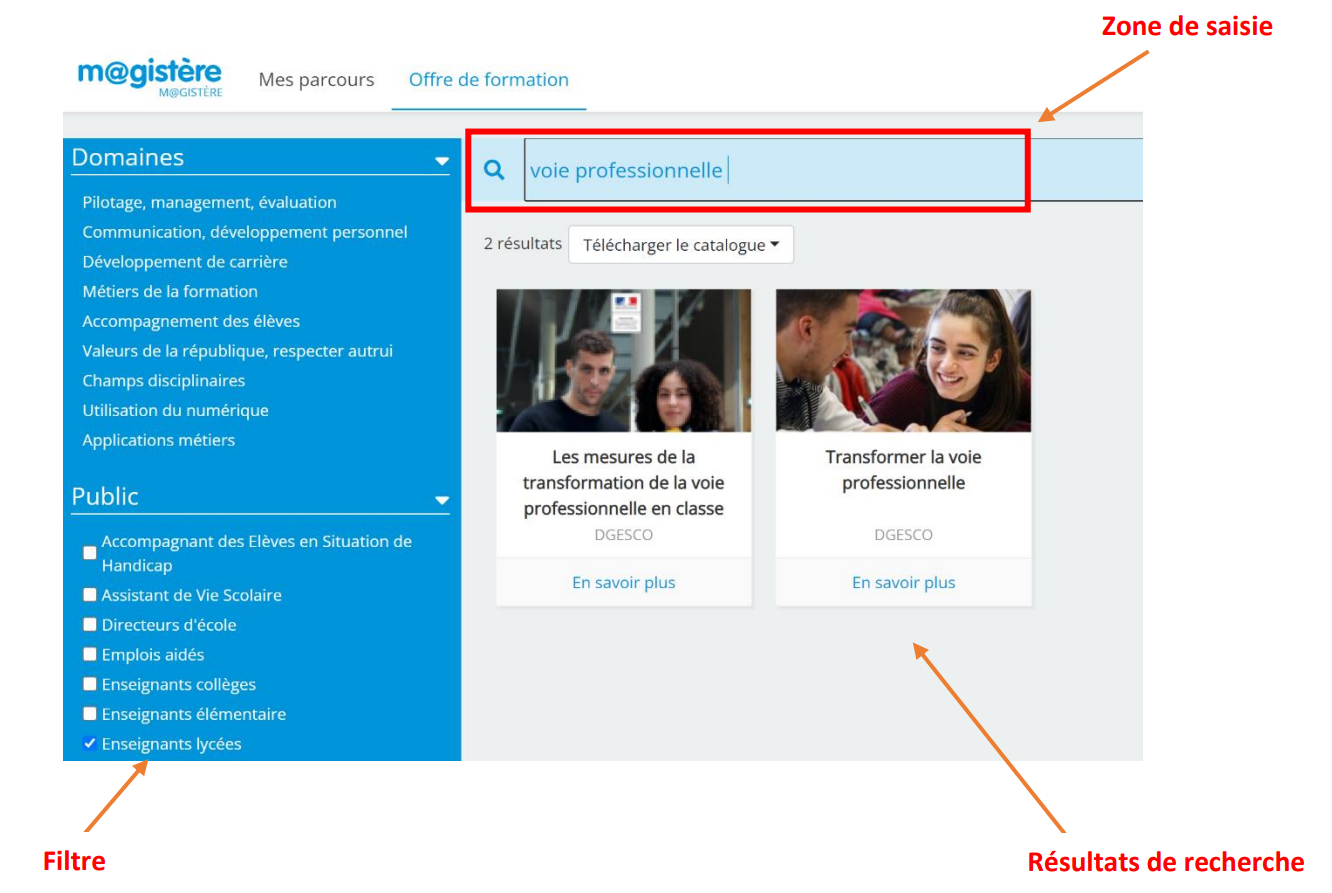Screen dimensions: 1332x893
Task: Open the Champs disciplinaires domain
Action: 163,380
